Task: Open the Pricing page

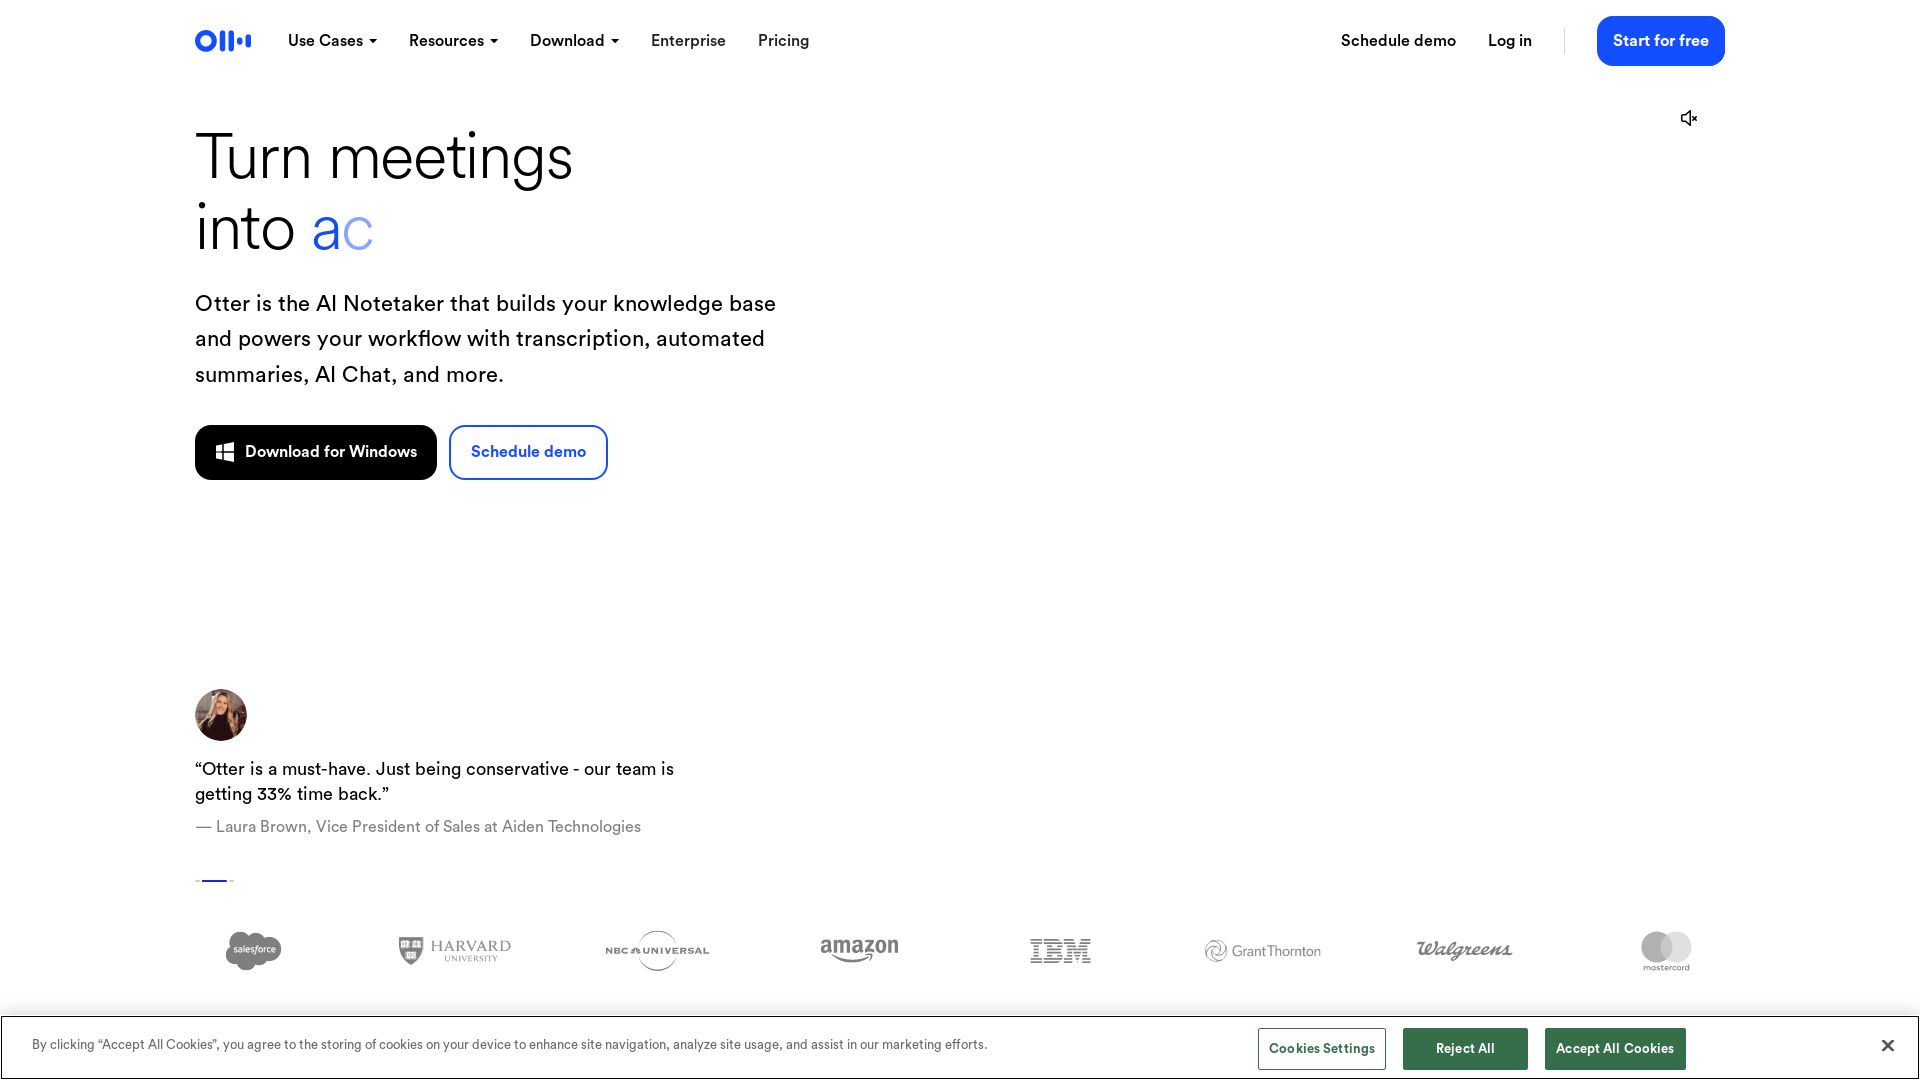Action: click(x=783, y=41)
